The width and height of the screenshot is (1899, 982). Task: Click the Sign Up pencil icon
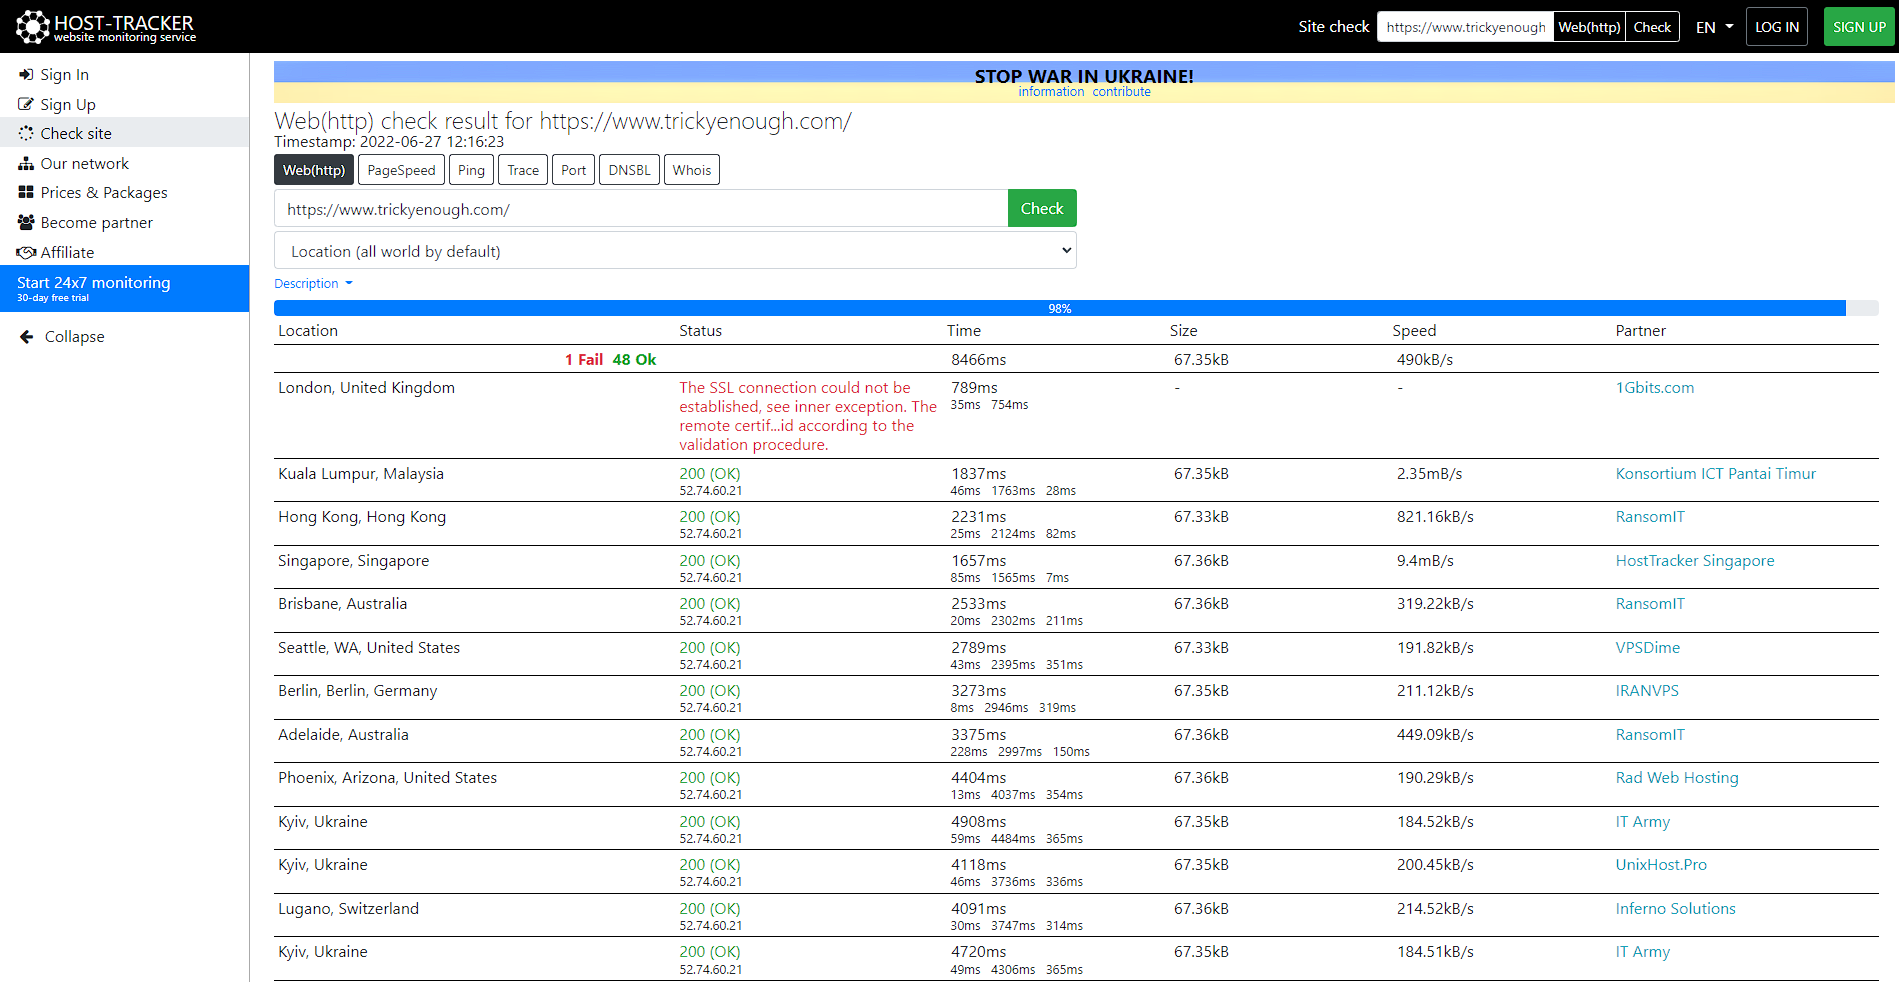point(26,104)
